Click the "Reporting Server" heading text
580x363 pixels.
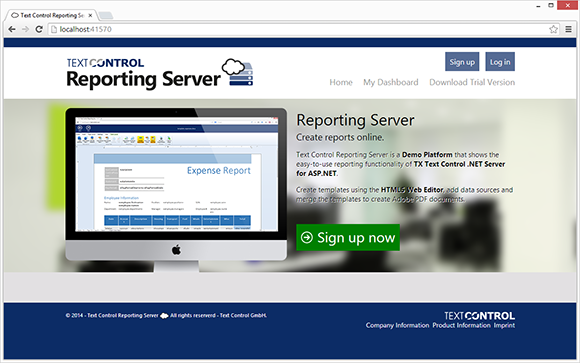(355, 120)
